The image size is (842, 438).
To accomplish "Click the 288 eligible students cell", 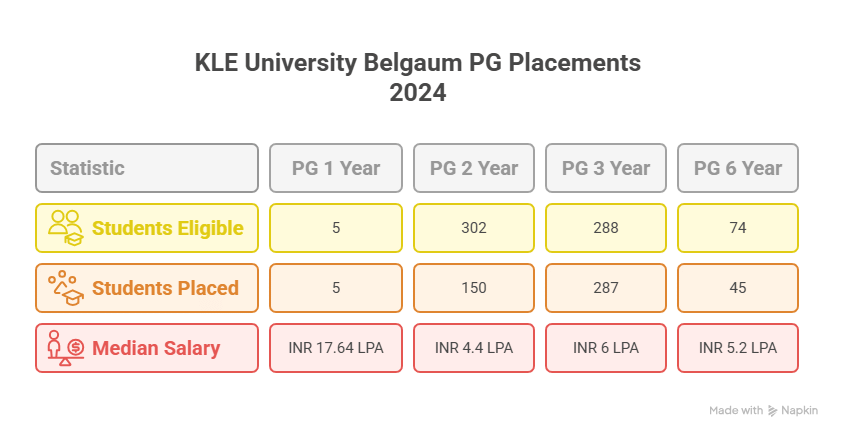I will point(606,228).
